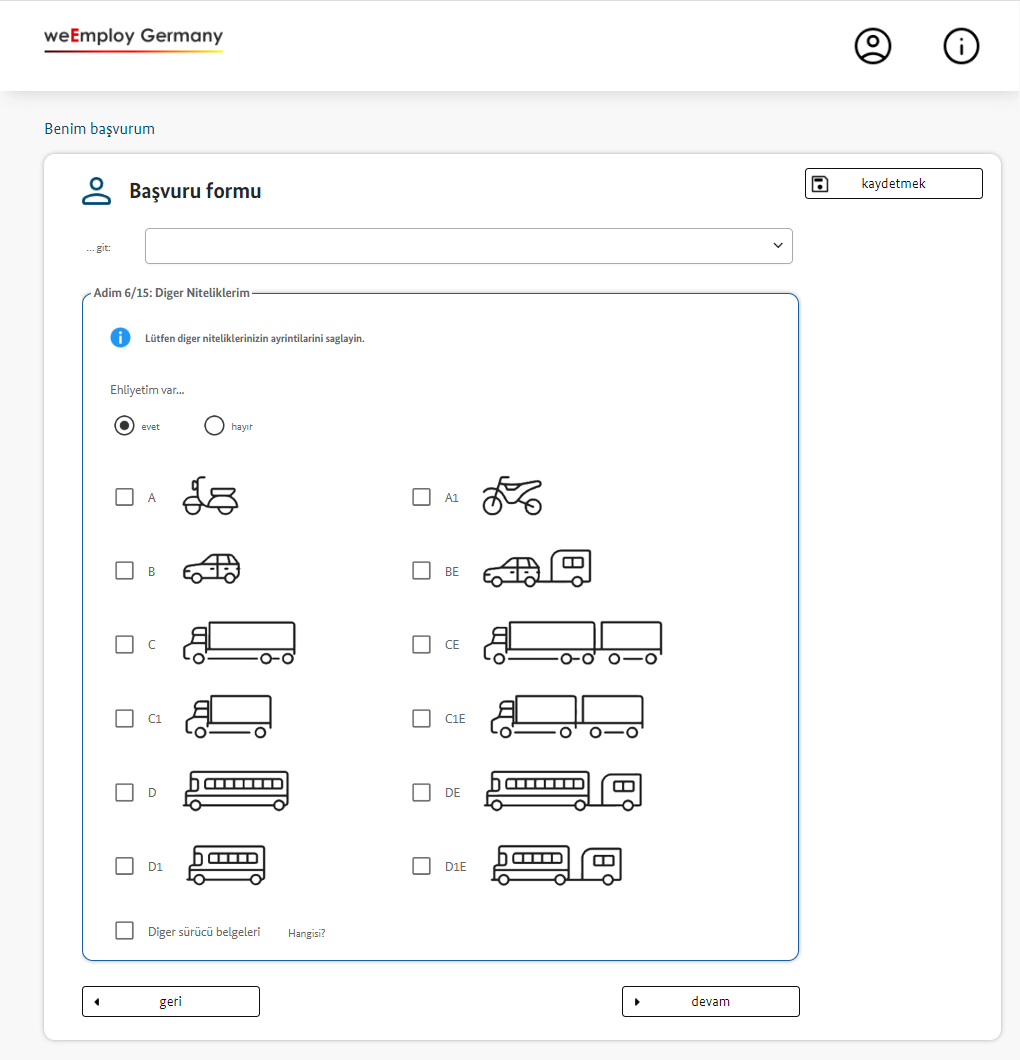Click the person icon next to Başvuru formu

(97, 191)
